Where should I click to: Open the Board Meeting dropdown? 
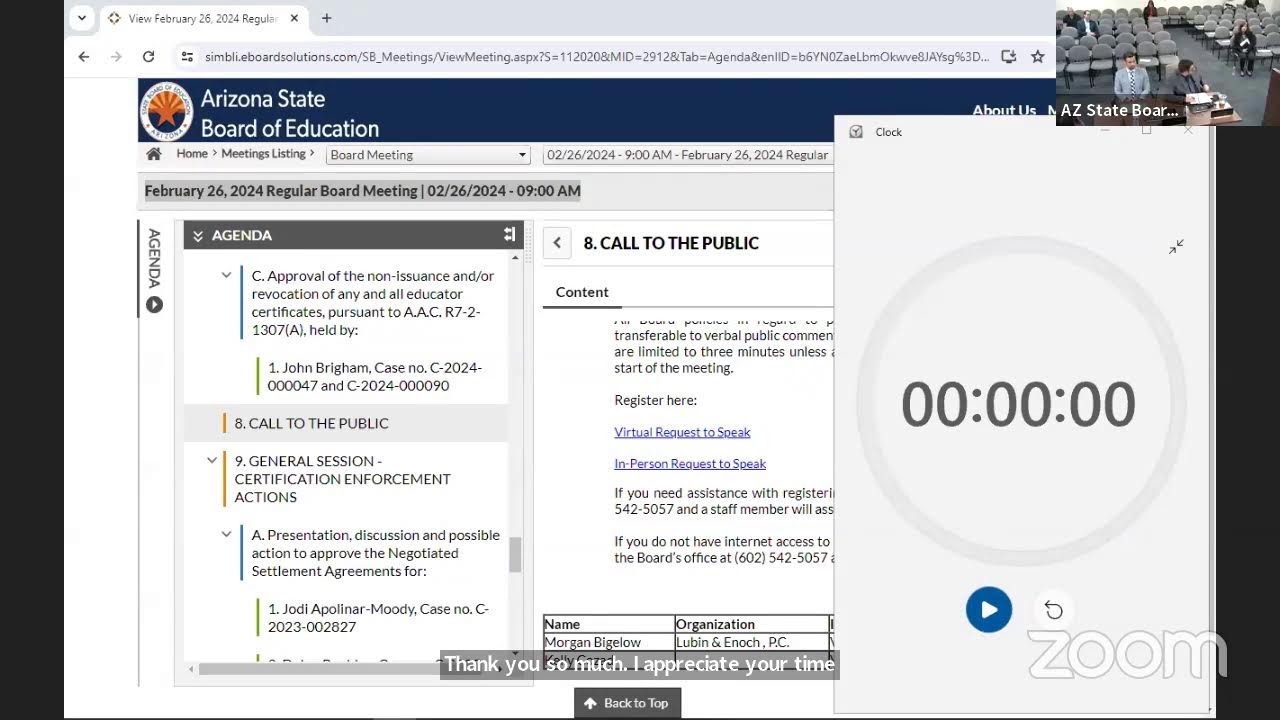[x=428, y=155]
